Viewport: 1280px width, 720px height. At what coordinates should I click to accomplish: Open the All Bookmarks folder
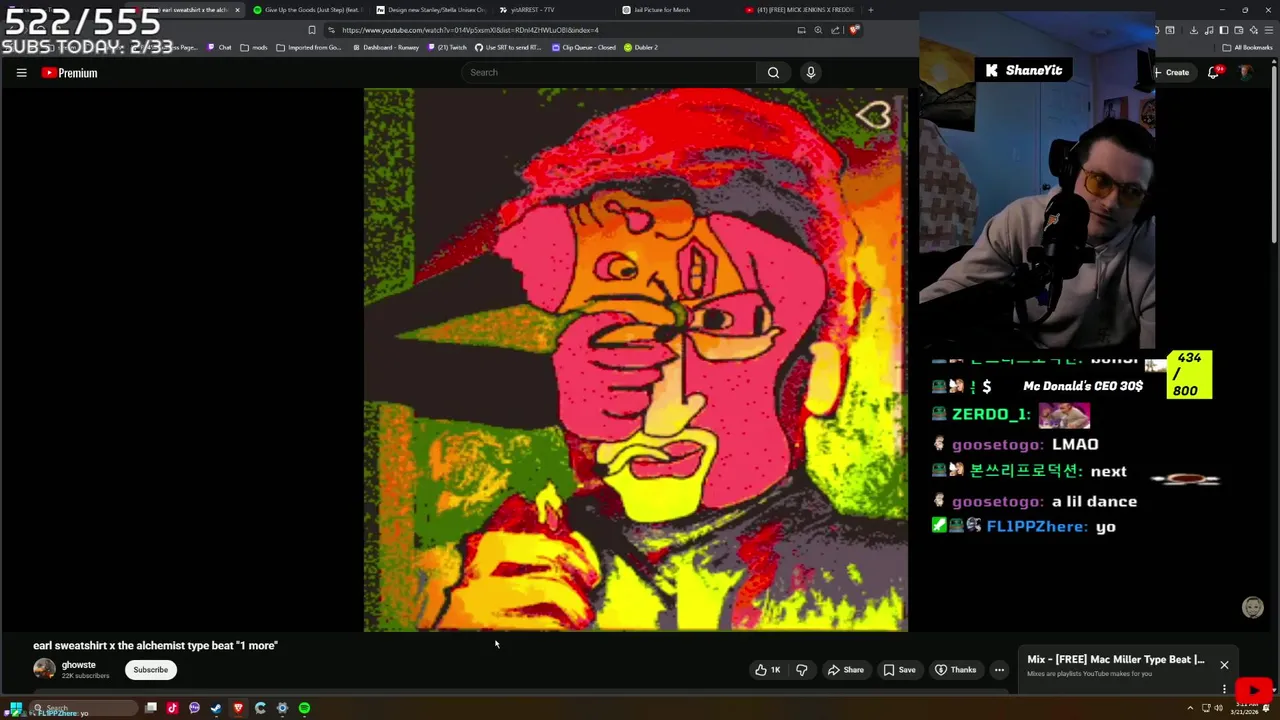click(x=1247, y=47)
